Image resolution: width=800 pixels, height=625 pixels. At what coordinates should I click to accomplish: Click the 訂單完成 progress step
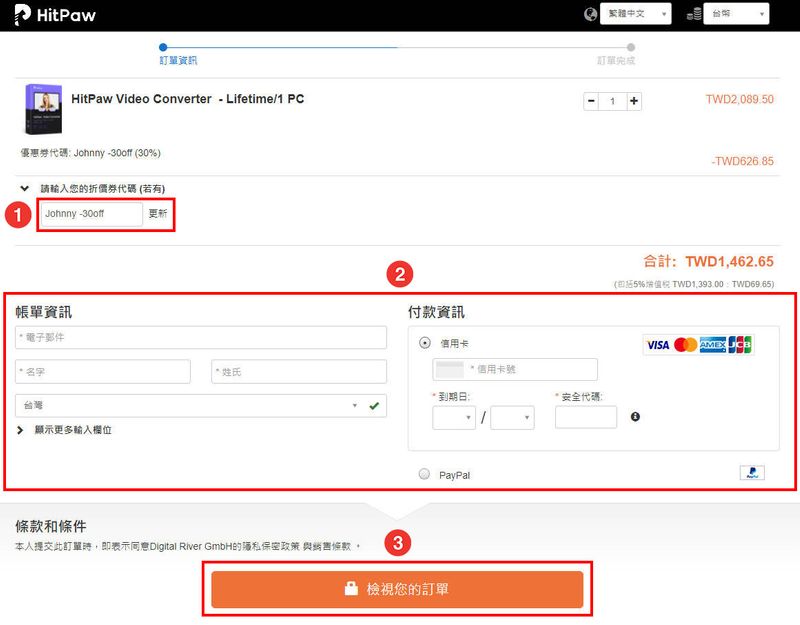pyautogui.click(x=616, y=60)
